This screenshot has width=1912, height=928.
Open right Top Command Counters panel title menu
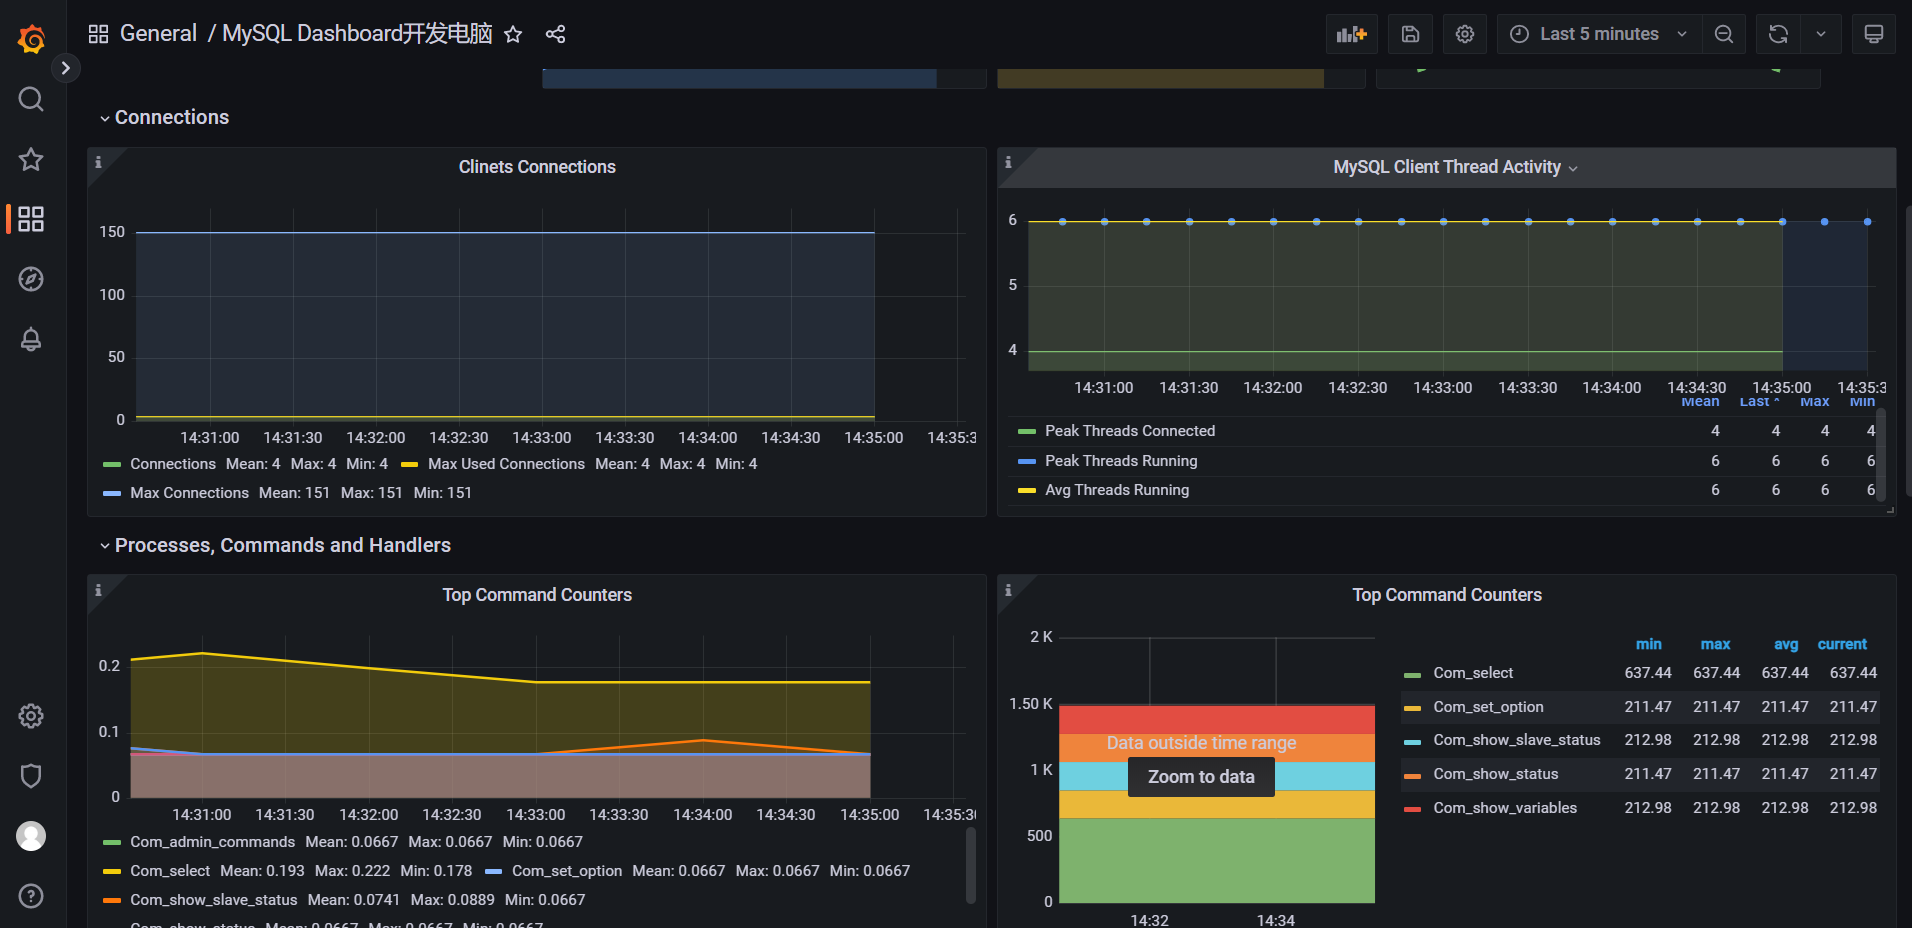[1447, 595]
